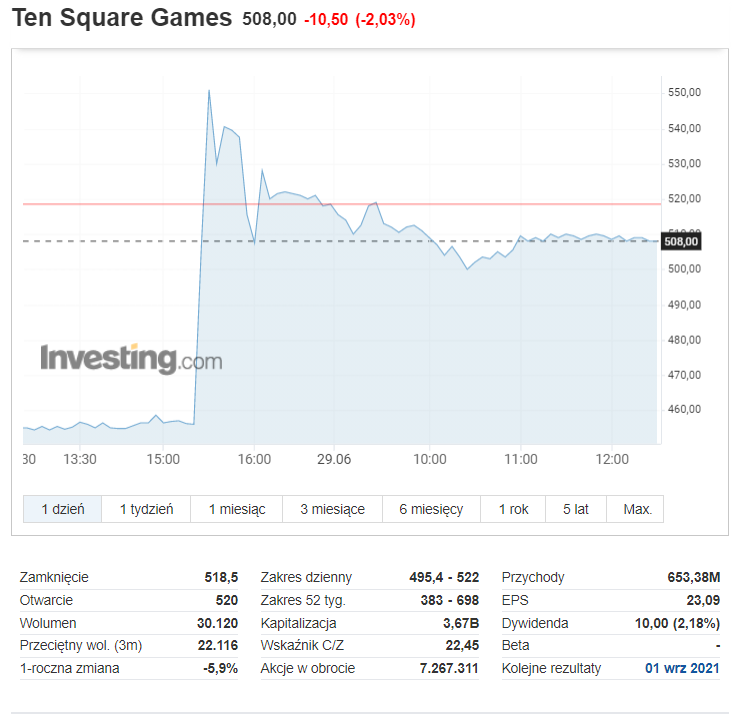Open the 01 wrz 2021 results link
Screen dimensions: 743x722
(682, 668)
